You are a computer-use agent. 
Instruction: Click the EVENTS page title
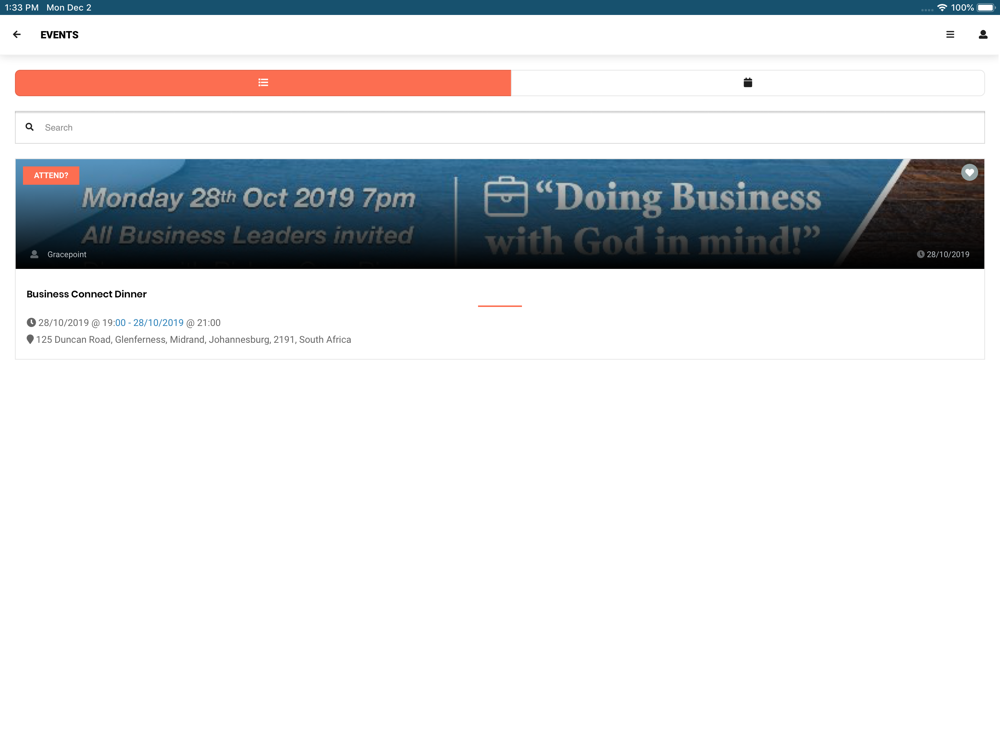click(59, 35)
